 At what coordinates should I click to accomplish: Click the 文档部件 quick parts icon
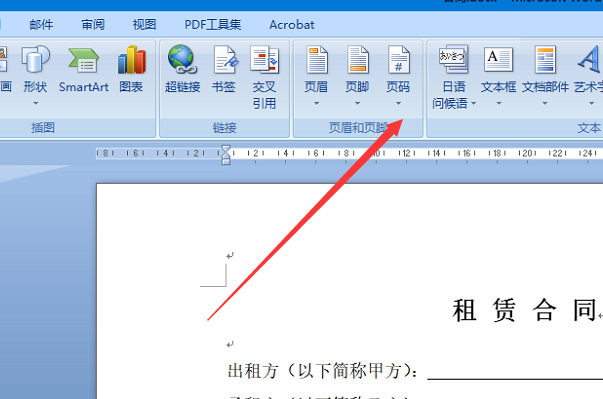coord(545,60)
